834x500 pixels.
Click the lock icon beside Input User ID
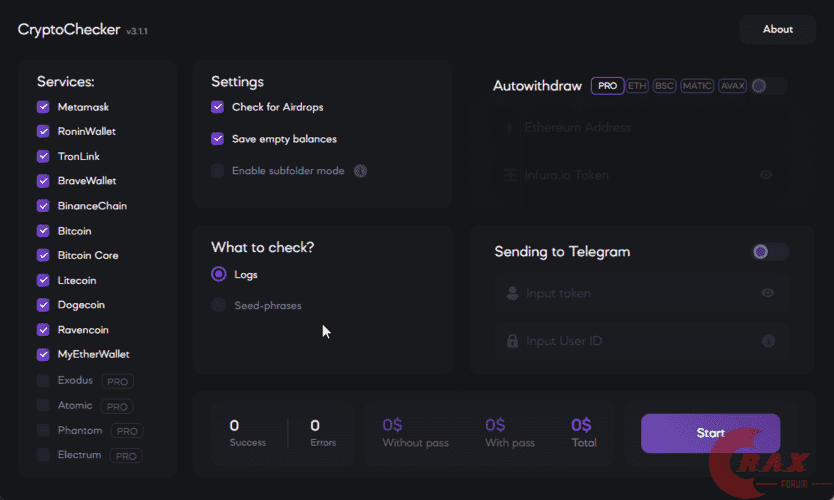(x=512, y=341)
